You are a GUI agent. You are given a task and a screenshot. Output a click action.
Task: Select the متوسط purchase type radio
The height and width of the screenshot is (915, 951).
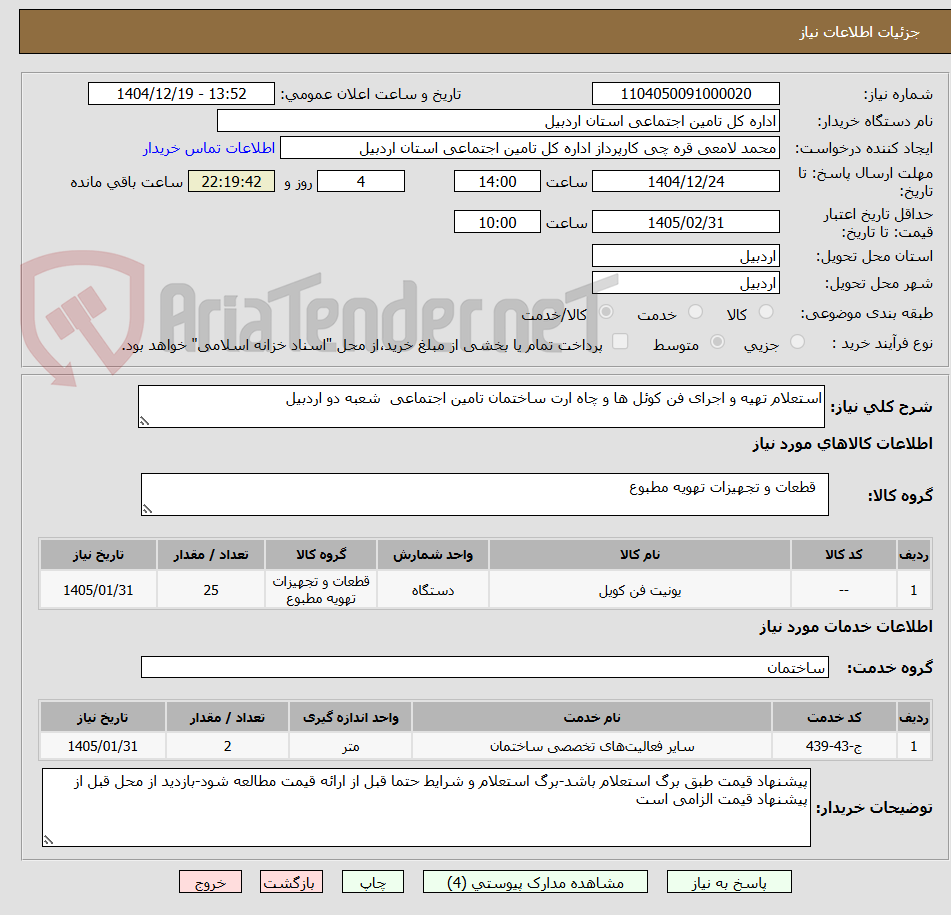pos(717,342)
